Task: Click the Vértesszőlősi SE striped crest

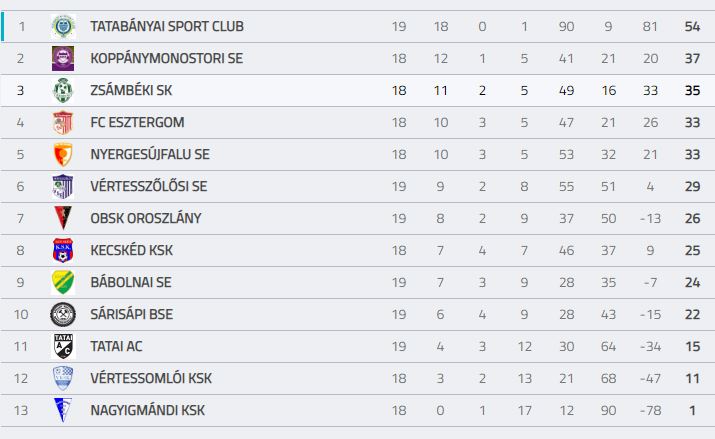Action: [x=63, y=186]
